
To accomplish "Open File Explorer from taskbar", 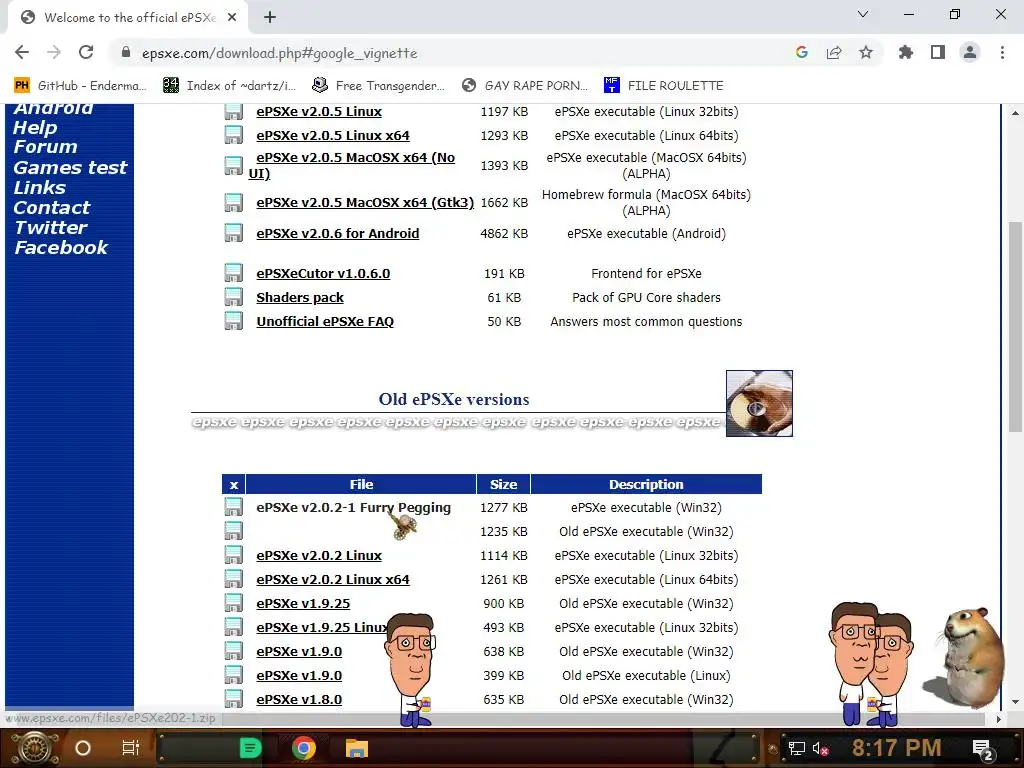I will pyautogui.click(x=357, y=748).
